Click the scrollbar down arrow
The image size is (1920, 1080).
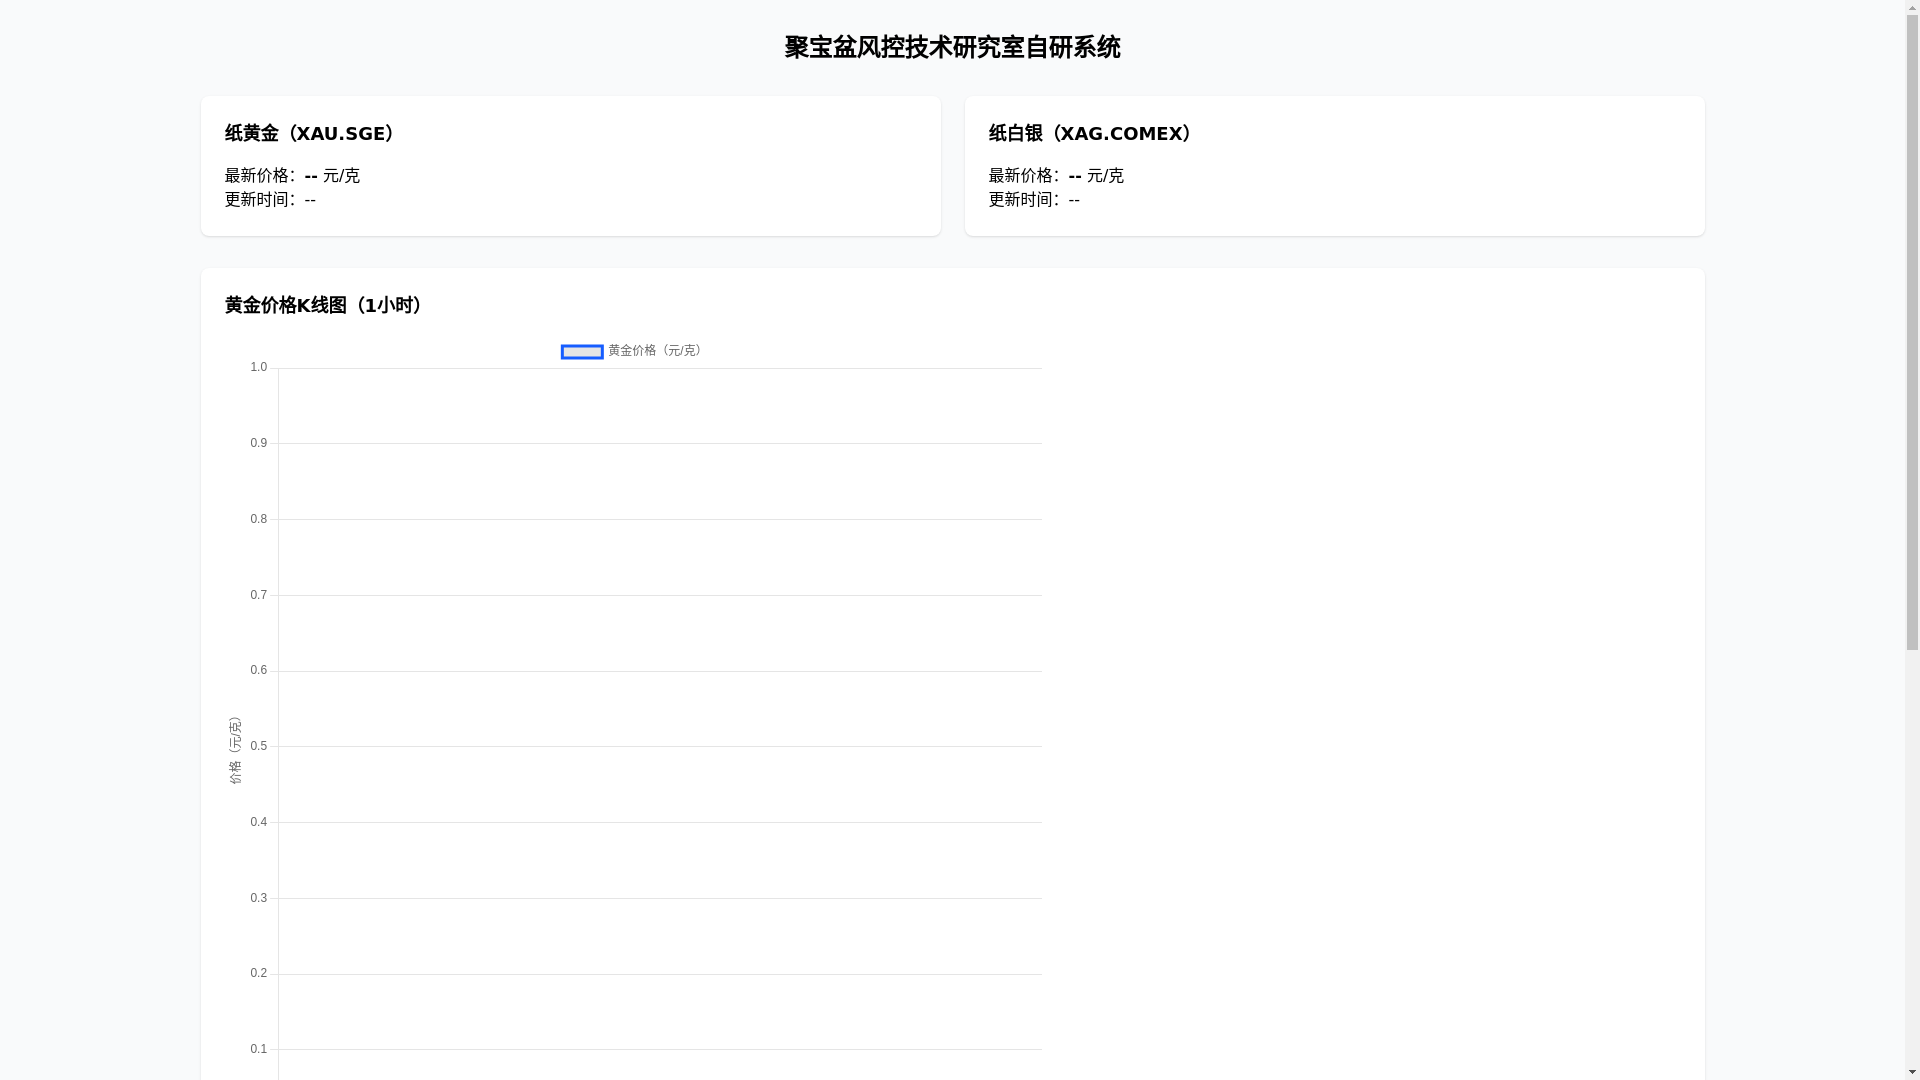coord(1912,1072)
